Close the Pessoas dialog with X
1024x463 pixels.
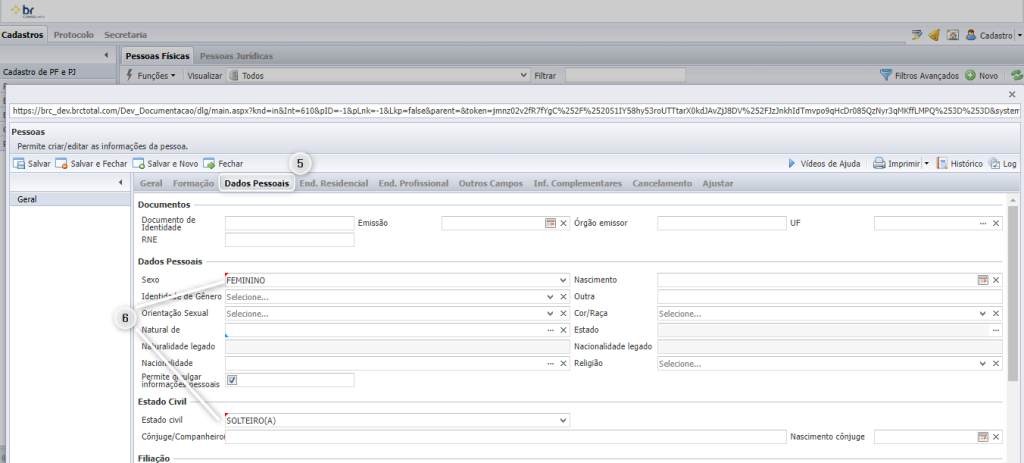click(x=1012, y=95)
